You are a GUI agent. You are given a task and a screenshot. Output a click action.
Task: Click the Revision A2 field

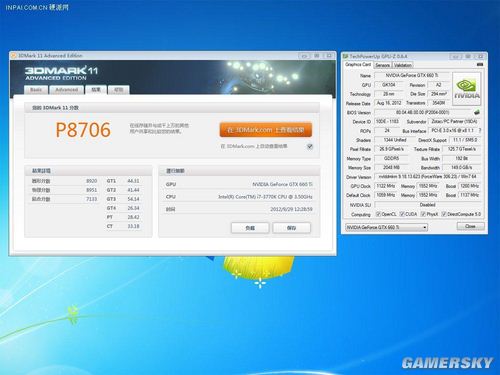pos(438,85)
